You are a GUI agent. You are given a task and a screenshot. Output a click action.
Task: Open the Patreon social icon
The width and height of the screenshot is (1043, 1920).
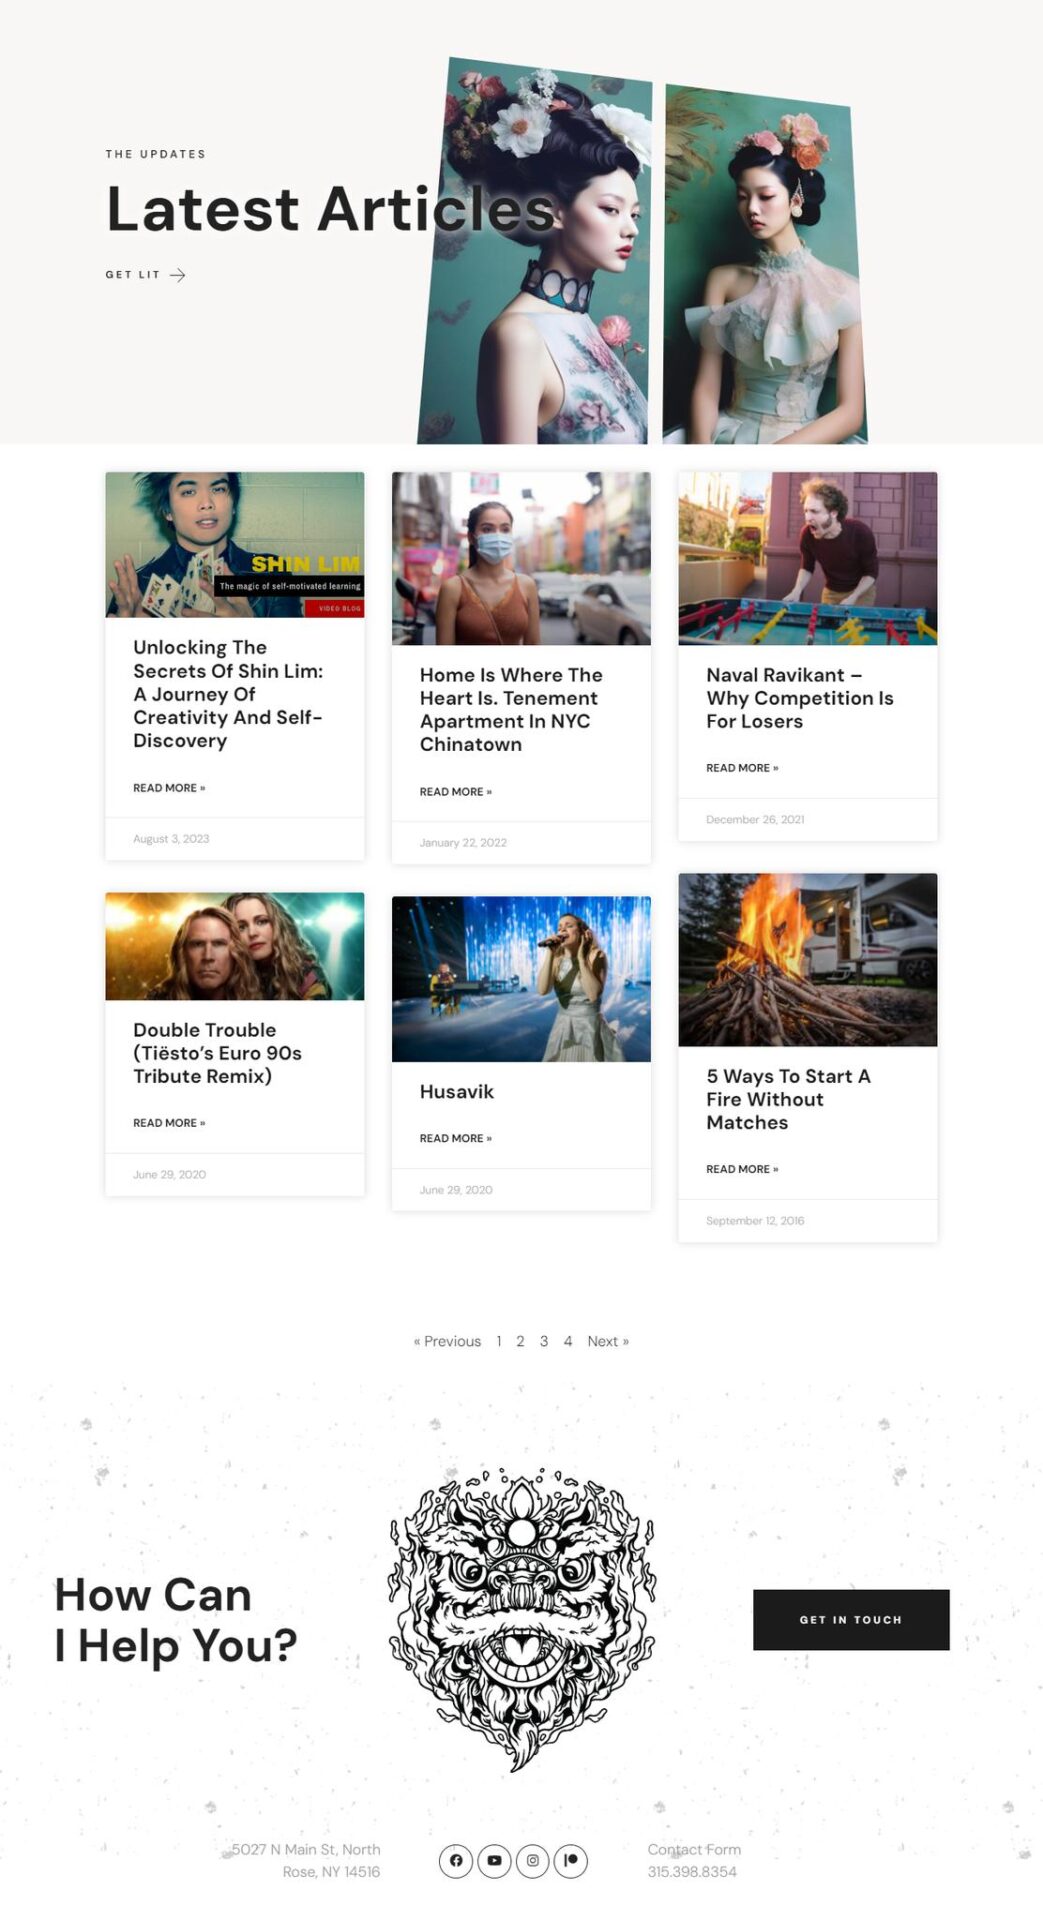click(571, 1860)
